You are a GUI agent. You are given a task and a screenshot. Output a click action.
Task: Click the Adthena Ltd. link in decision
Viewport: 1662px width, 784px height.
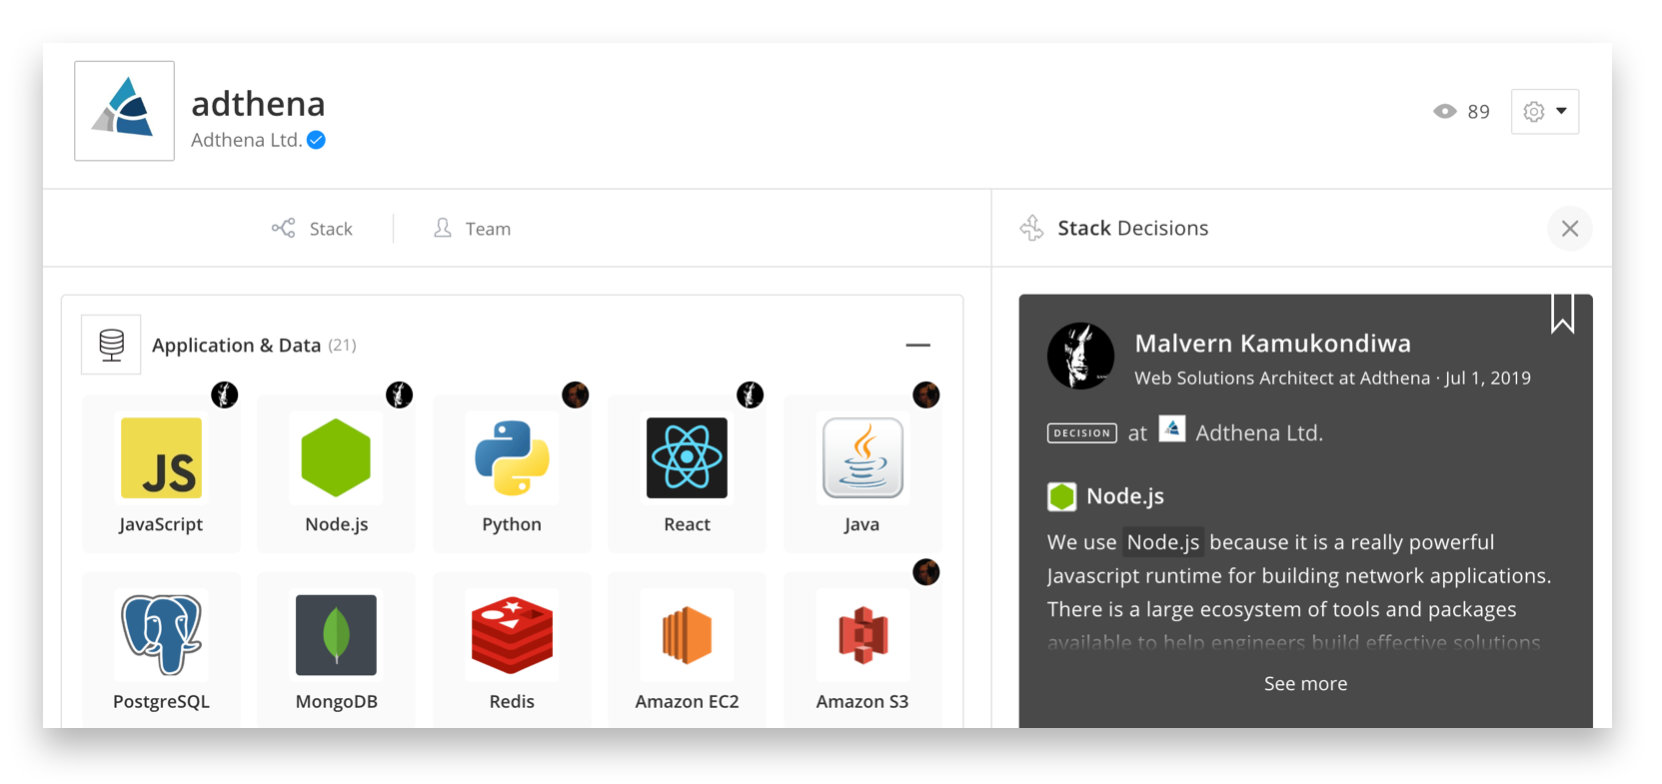point(1259,433)
